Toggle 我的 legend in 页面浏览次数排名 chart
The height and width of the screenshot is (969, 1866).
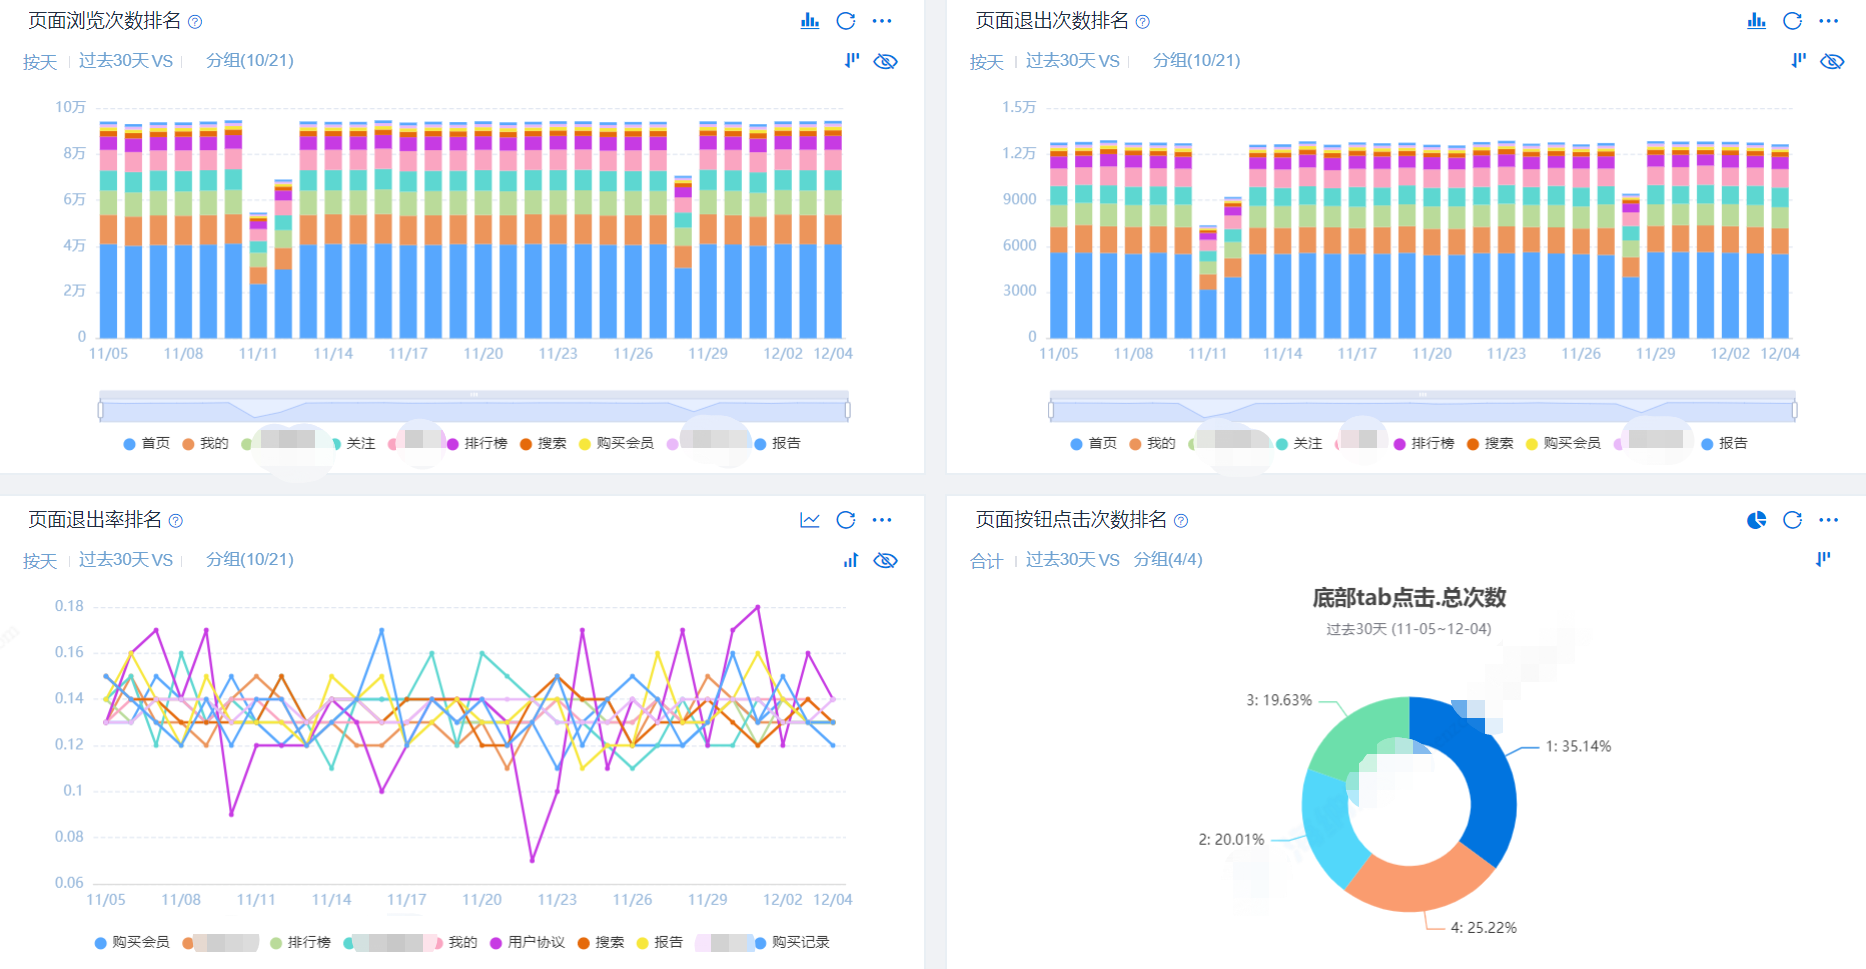pyautogui.click(x=205, y=444)
